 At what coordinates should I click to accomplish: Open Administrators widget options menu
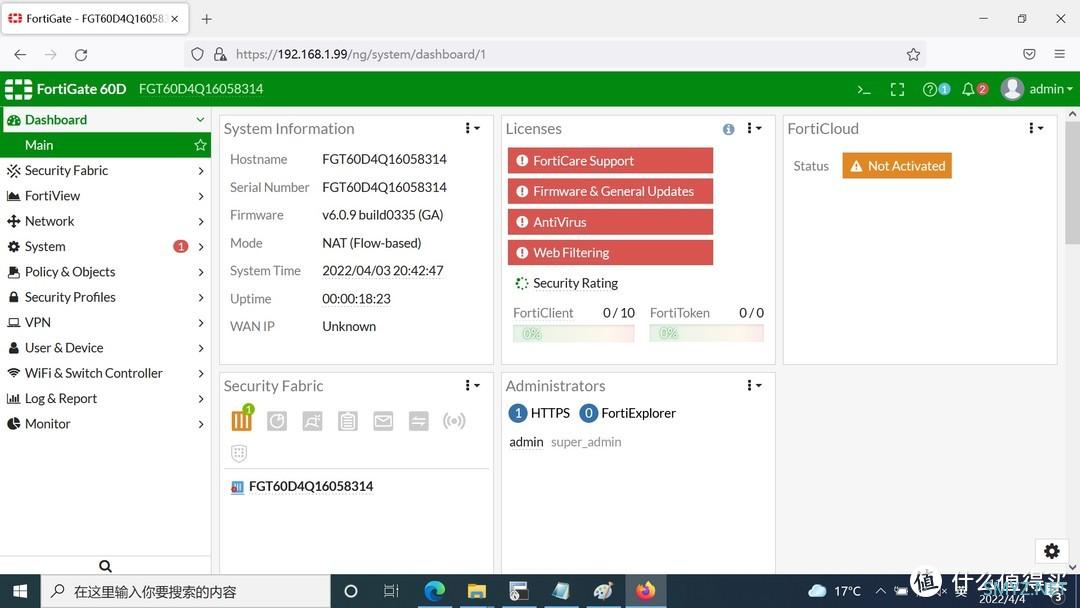click(754, 386)
